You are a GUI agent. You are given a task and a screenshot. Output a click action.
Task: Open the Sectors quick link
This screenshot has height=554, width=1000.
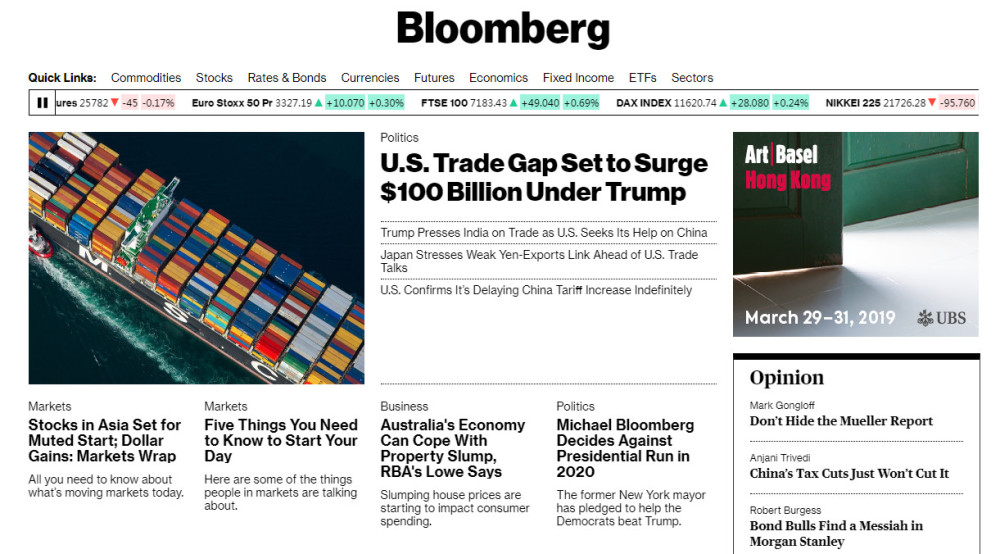pos(692,78)
